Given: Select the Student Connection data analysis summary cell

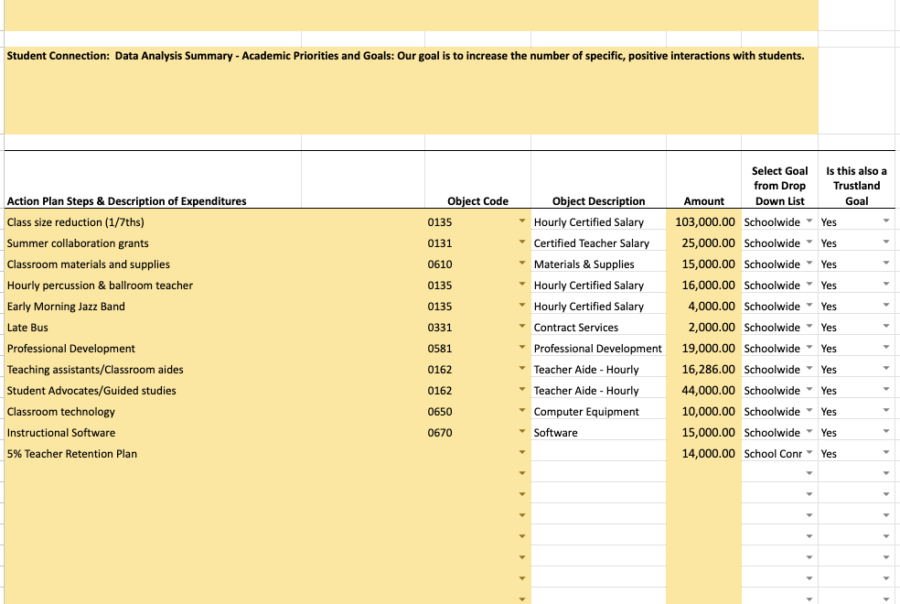Looking at the screenshot, I should tap(411, 91).
